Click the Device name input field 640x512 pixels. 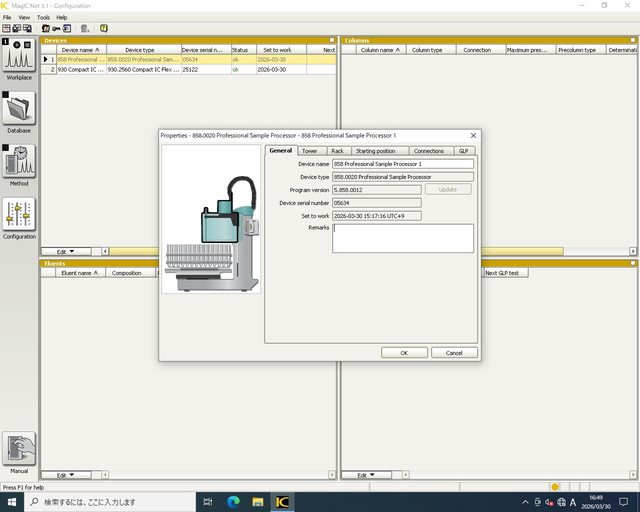403,163
